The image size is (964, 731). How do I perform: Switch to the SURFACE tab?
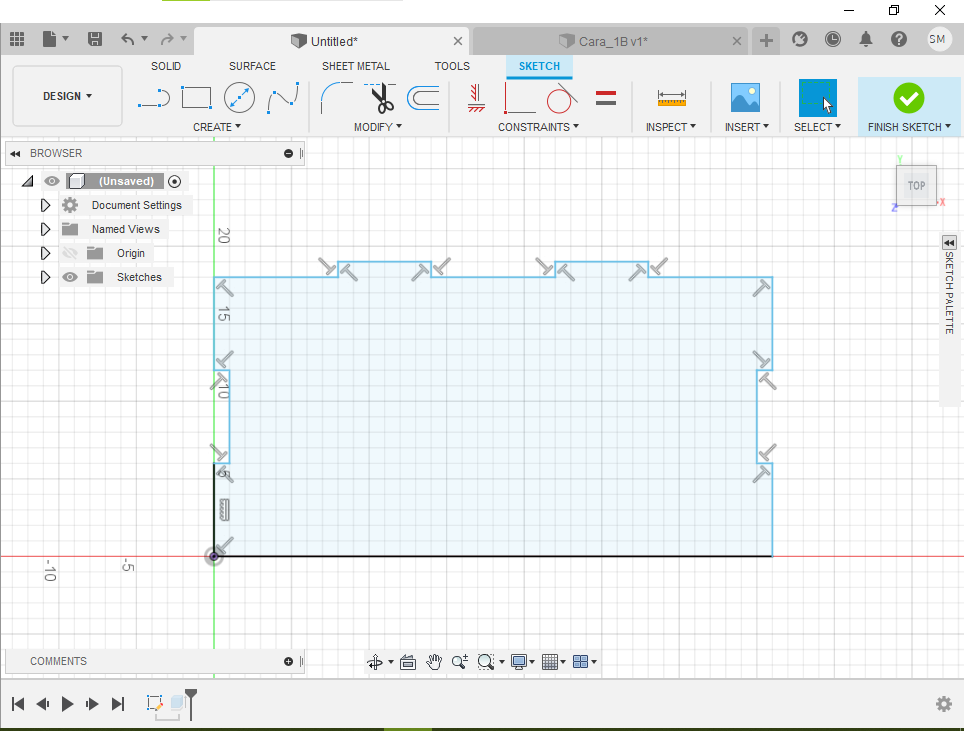[x=252, y=66]
